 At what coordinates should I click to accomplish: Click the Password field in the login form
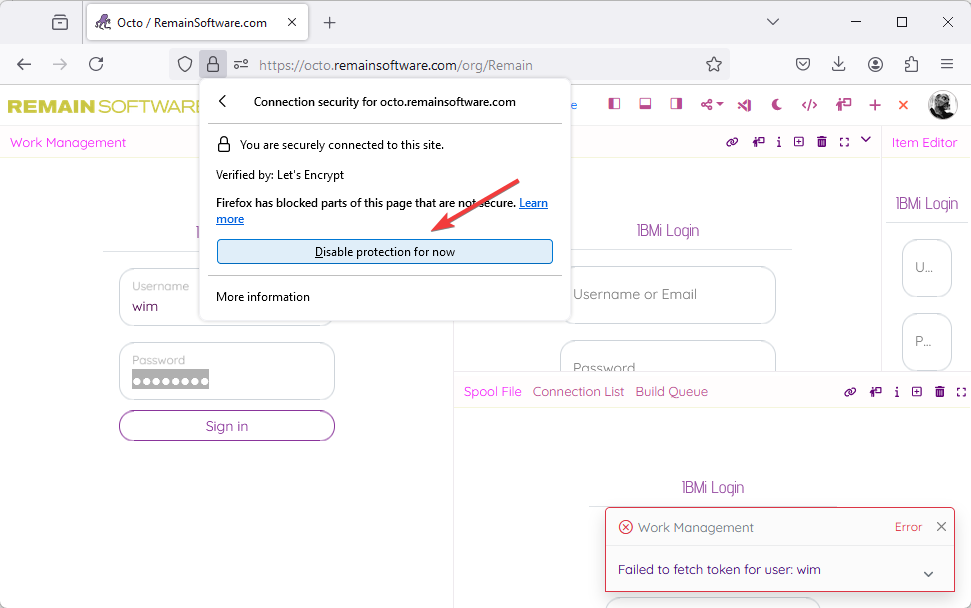227,371
